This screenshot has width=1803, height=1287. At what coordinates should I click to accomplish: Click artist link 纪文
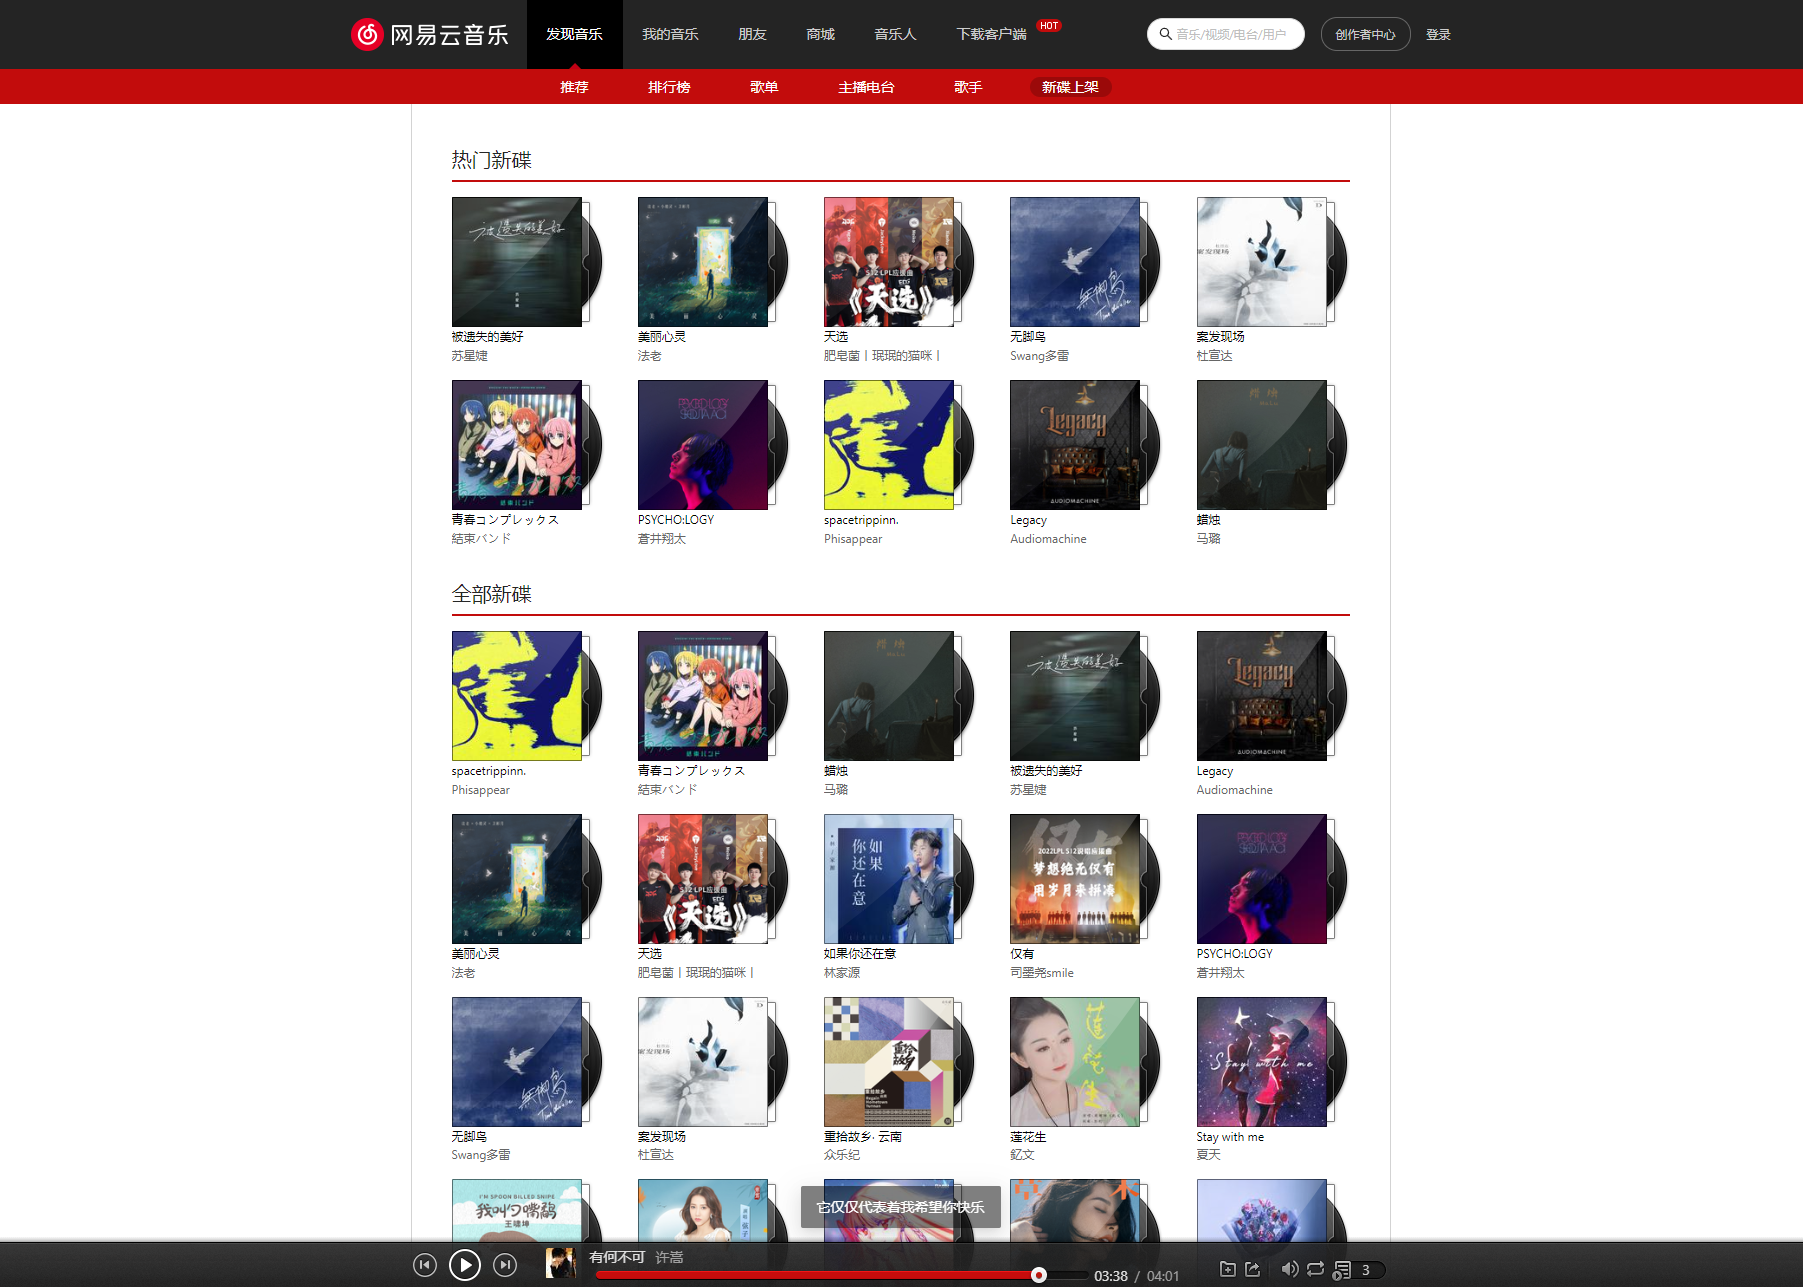pos(1022,1155)
